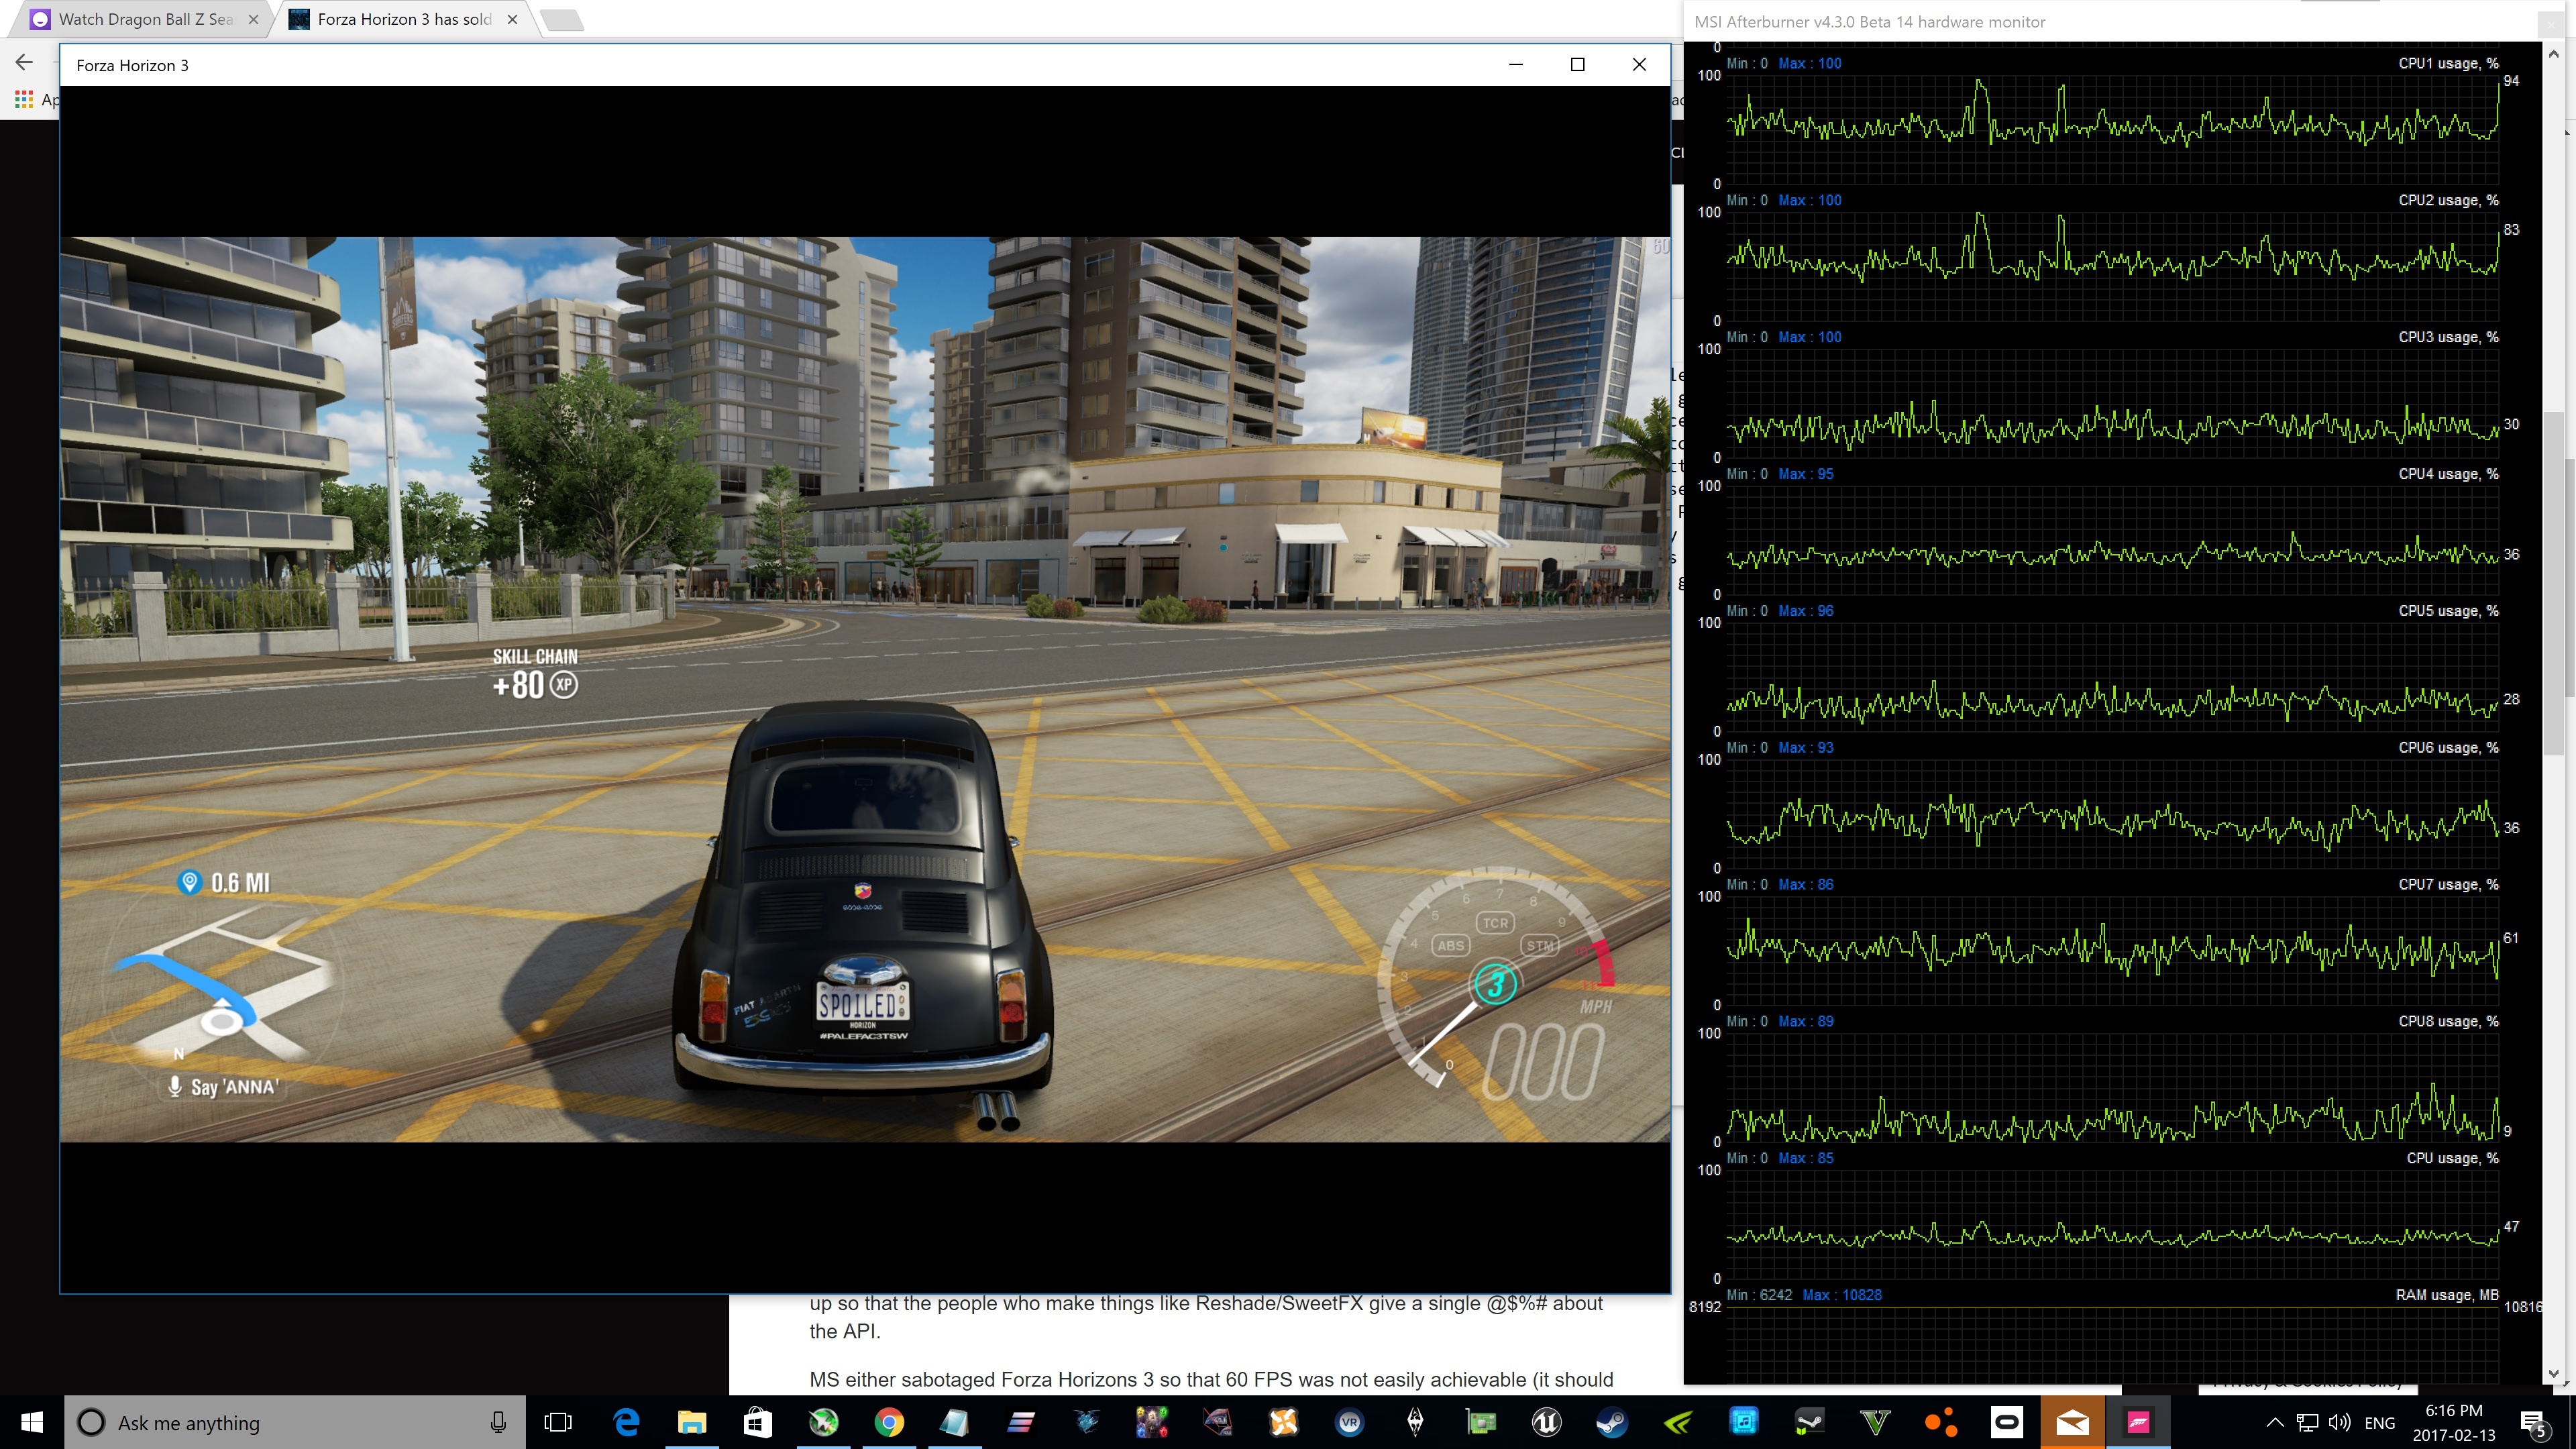Click the browser back arrow
The image size is (2576, 1449).
click(x=24, y=63)
